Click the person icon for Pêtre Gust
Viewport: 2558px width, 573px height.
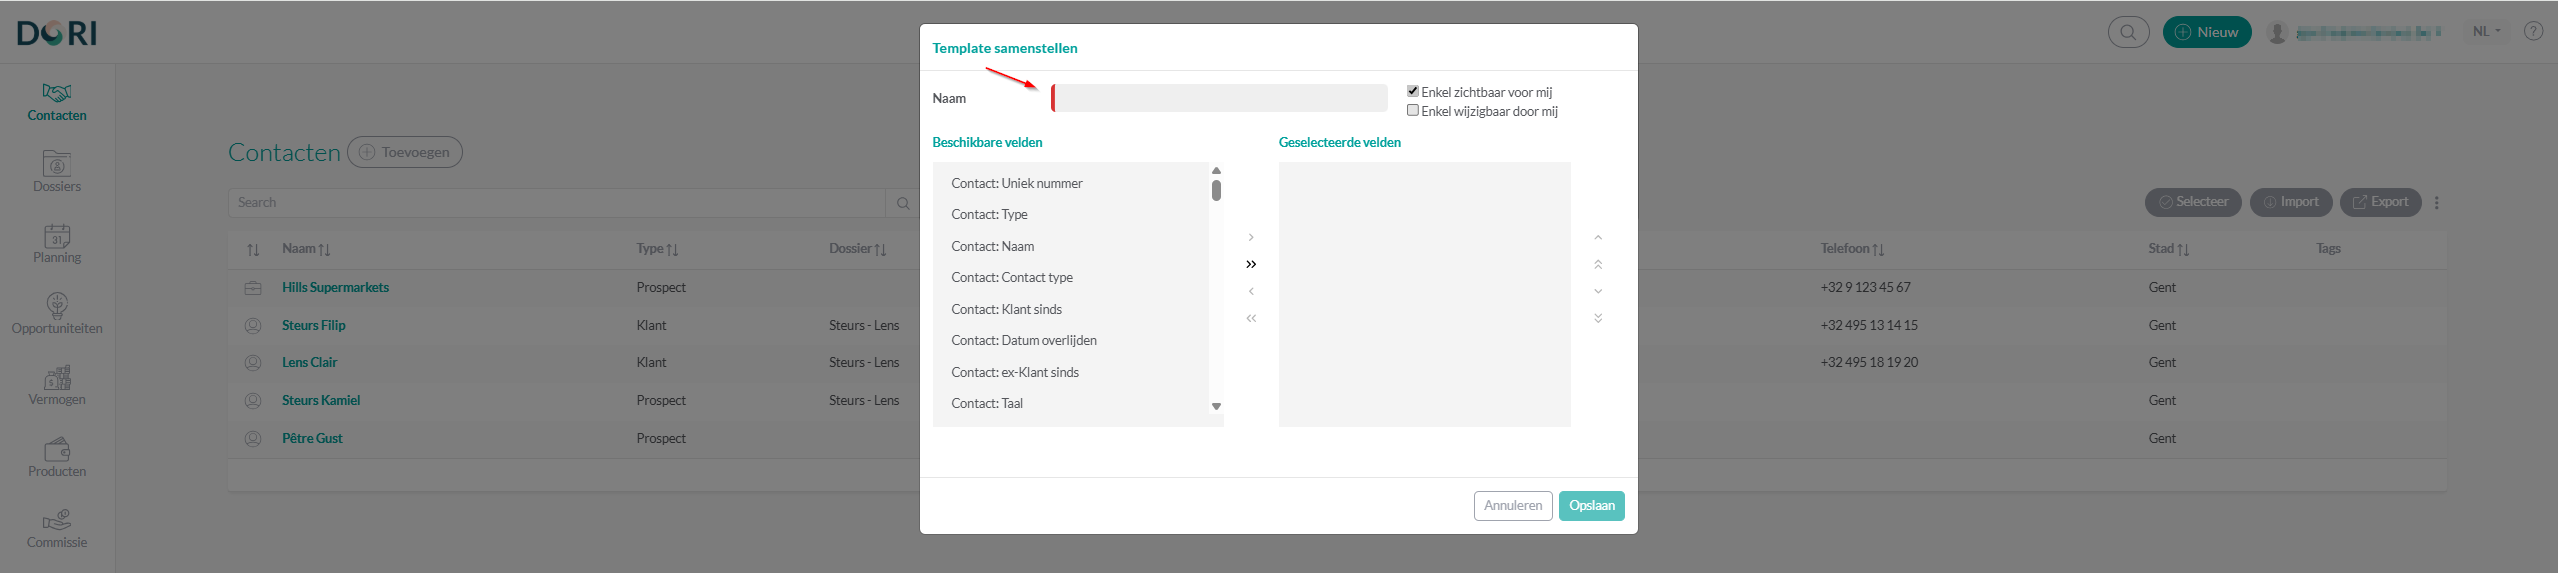(253, 438)
